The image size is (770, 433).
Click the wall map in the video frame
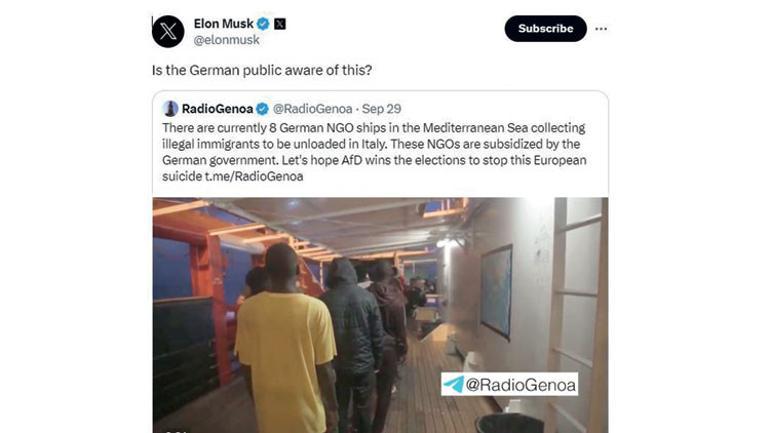(x=496, y=292)
